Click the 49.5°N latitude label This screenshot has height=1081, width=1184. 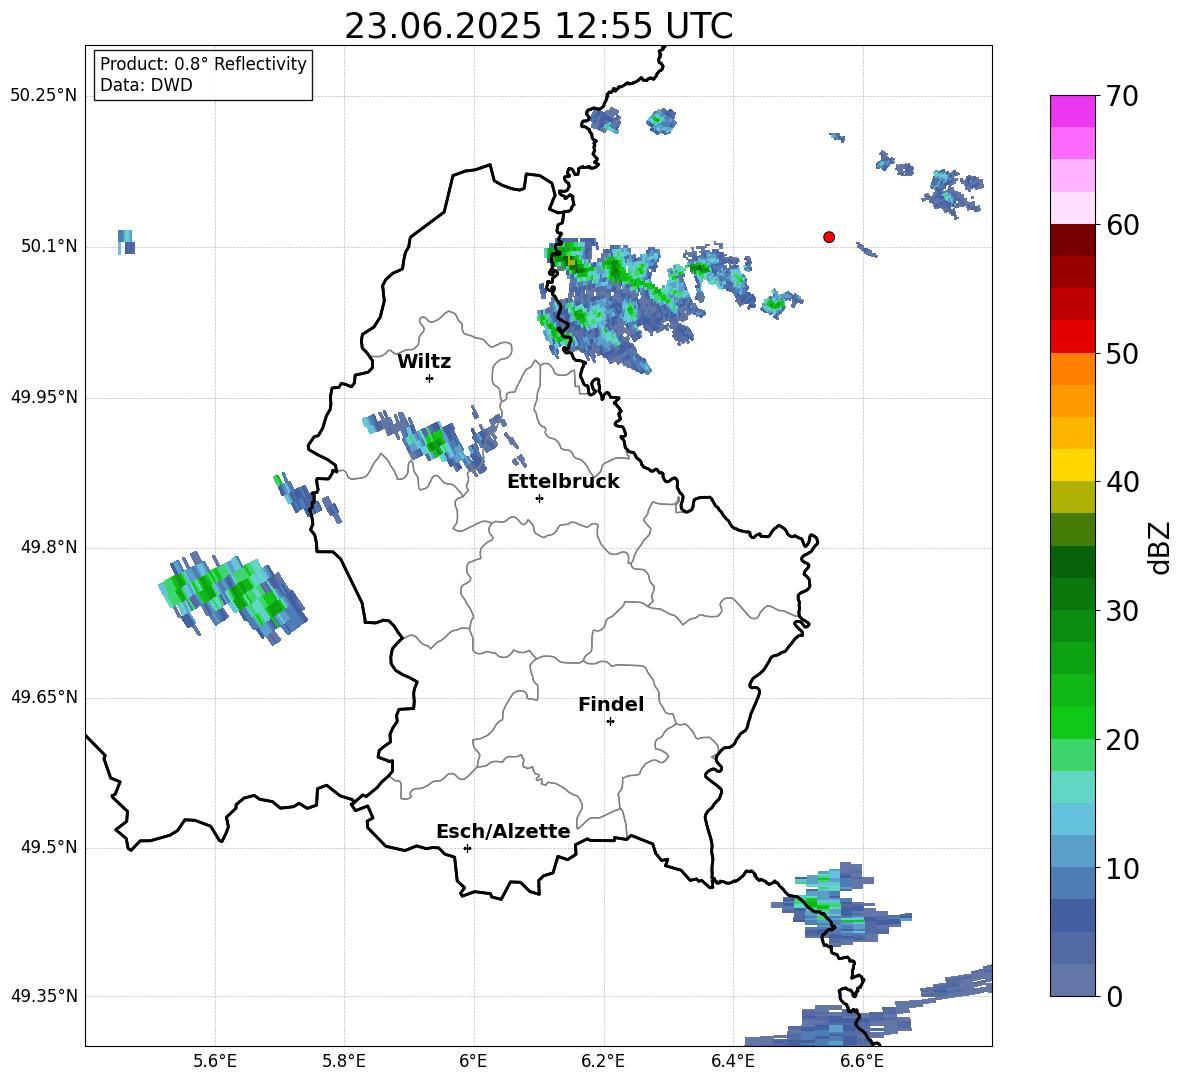(48, 847)
